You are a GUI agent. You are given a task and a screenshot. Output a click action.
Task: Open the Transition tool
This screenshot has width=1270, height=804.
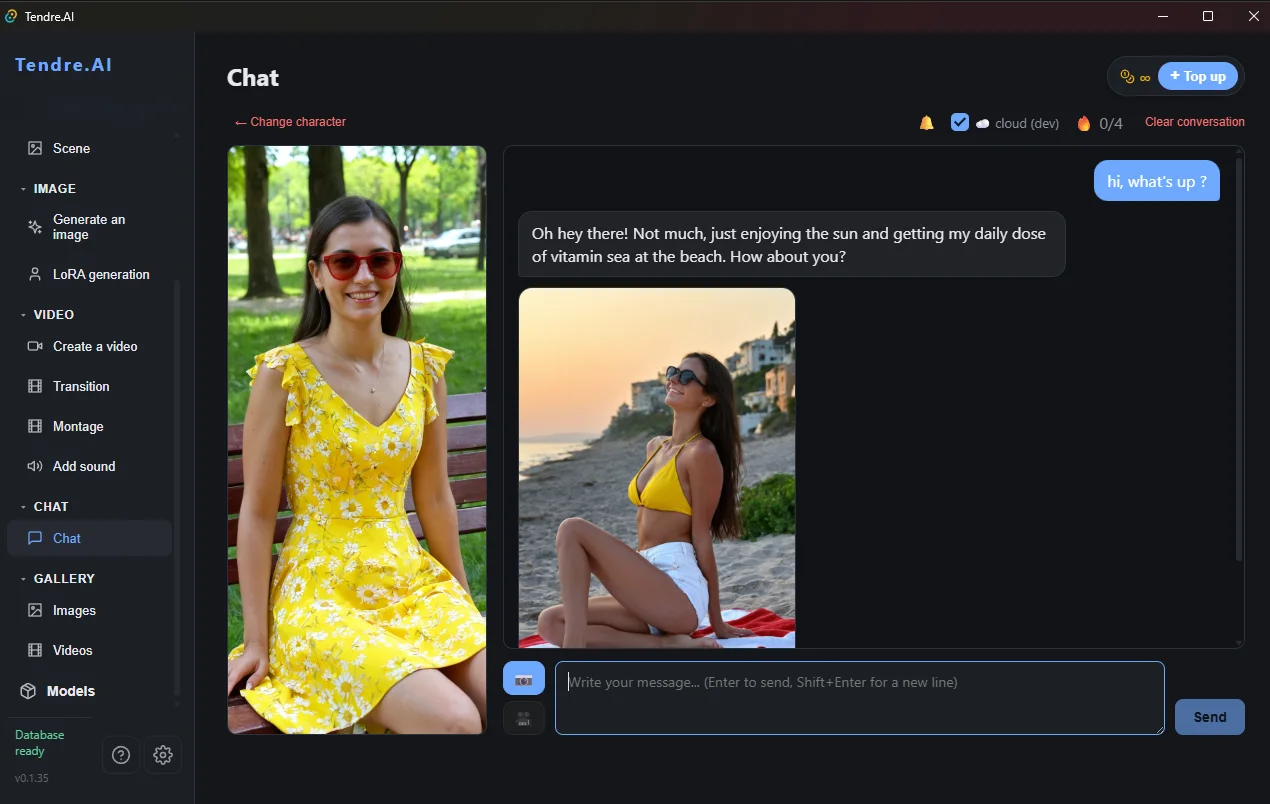[89, 386]
